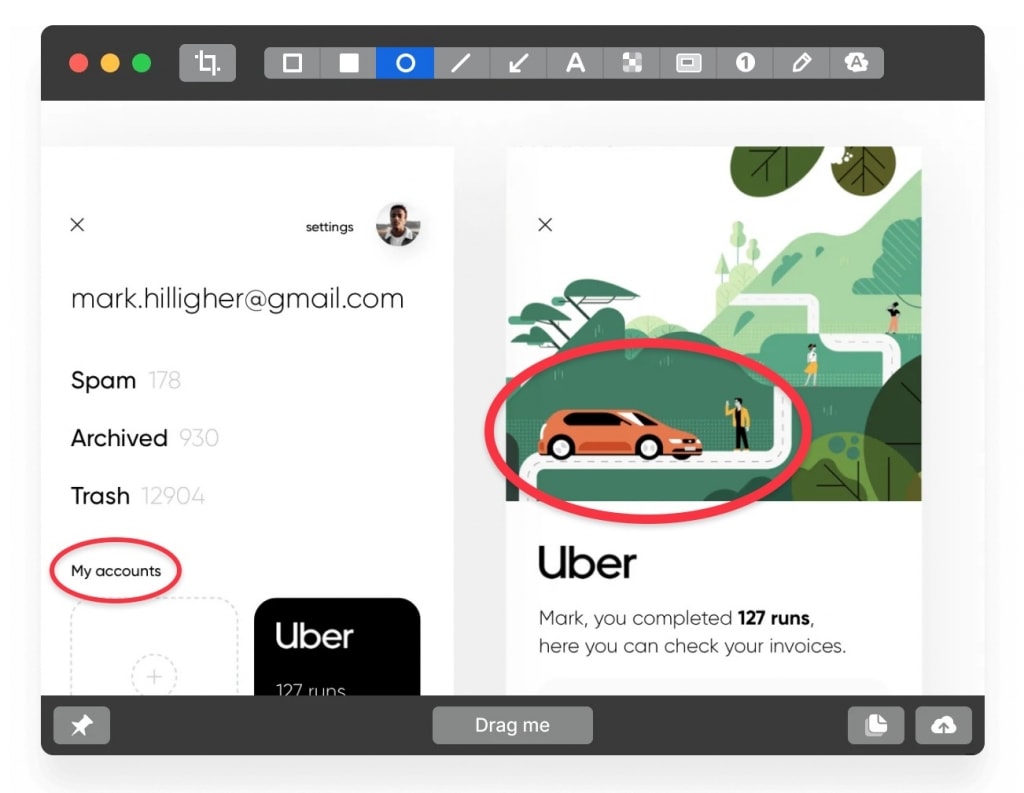The width and height of the screenshot is (1024, 793).
Task: Select the text tool
Action: (x=575, y=63)
